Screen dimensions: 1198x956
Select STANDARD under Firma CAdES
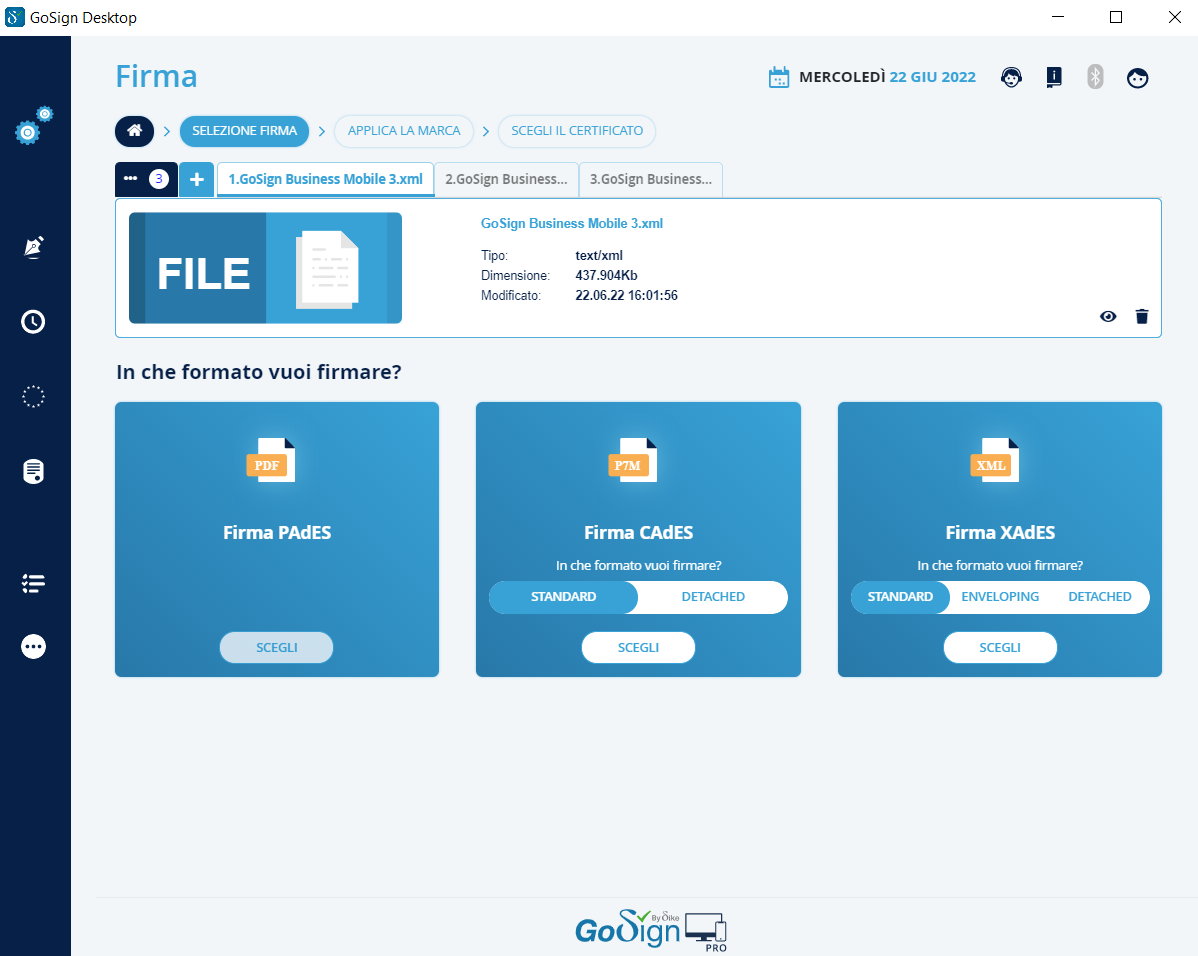pyautogui.click(x=563, y=597)
